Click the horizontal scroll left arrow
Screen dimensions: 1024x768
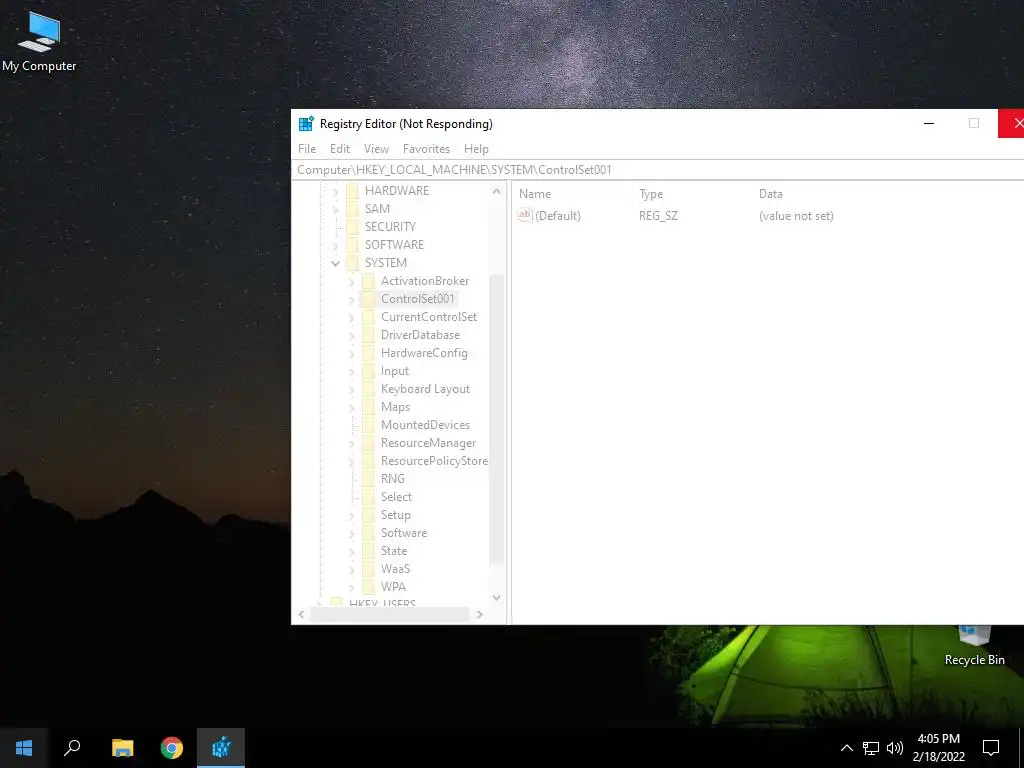click(x=301, y=615)
